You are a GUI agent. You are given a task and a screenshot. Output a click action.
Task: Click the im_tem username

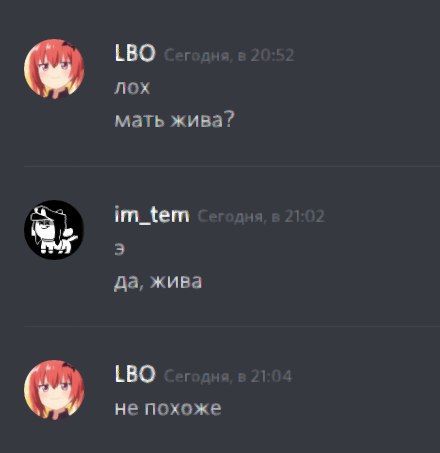pos(152,214)
